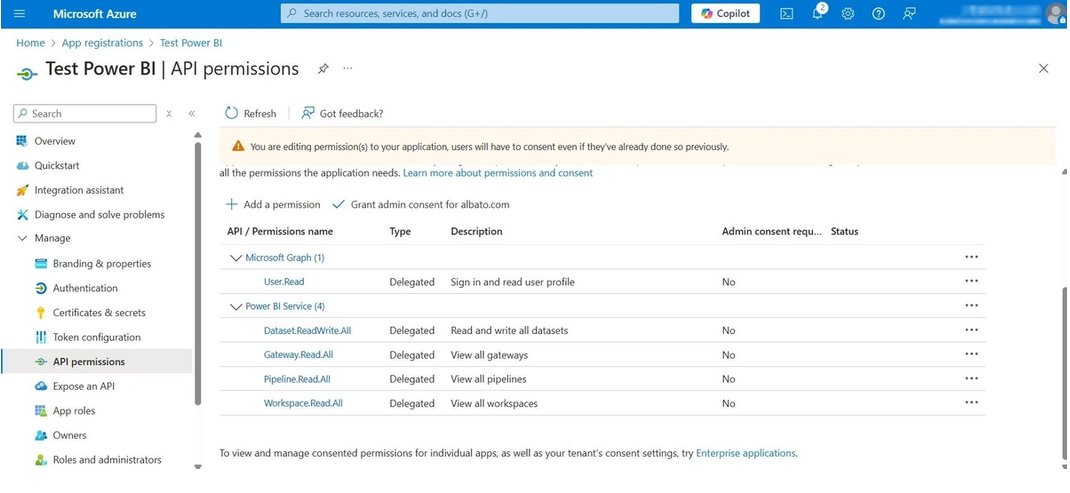Click "Read and write all datasets" description
Screen dimensions: 1070x493
pos(510,330)
